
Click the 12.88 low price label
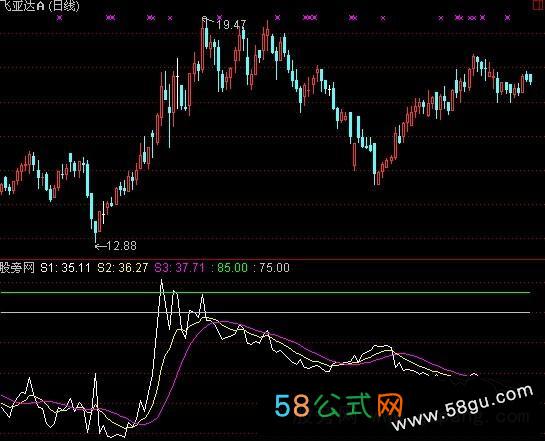coord(121,246)
